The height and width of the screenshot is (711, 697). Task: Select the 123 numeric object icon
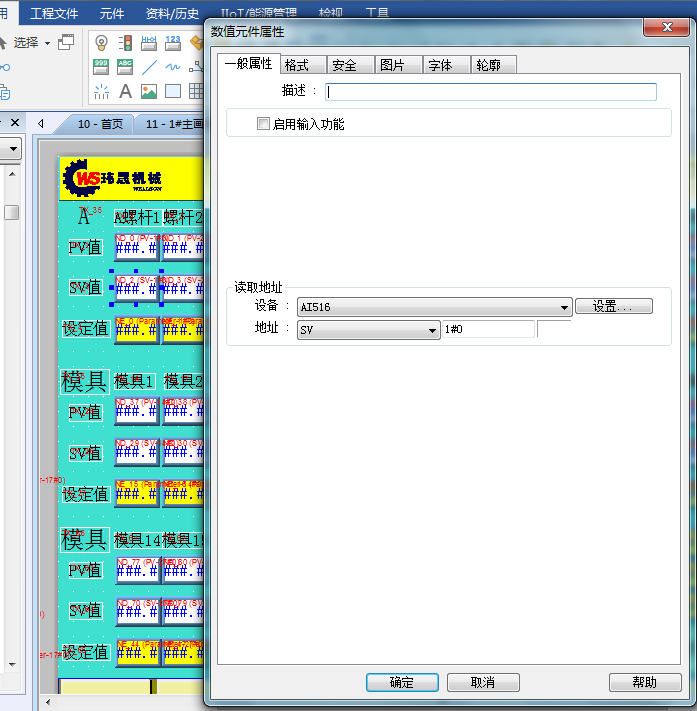coord(173,43)
